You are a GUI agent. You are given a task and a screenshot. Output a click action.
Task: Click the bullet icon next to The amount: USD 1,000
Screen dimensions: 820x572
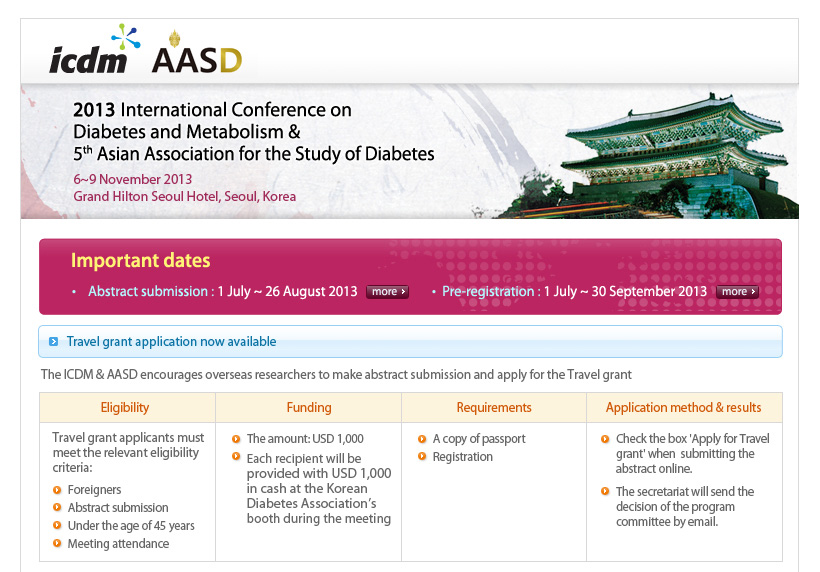235,439
